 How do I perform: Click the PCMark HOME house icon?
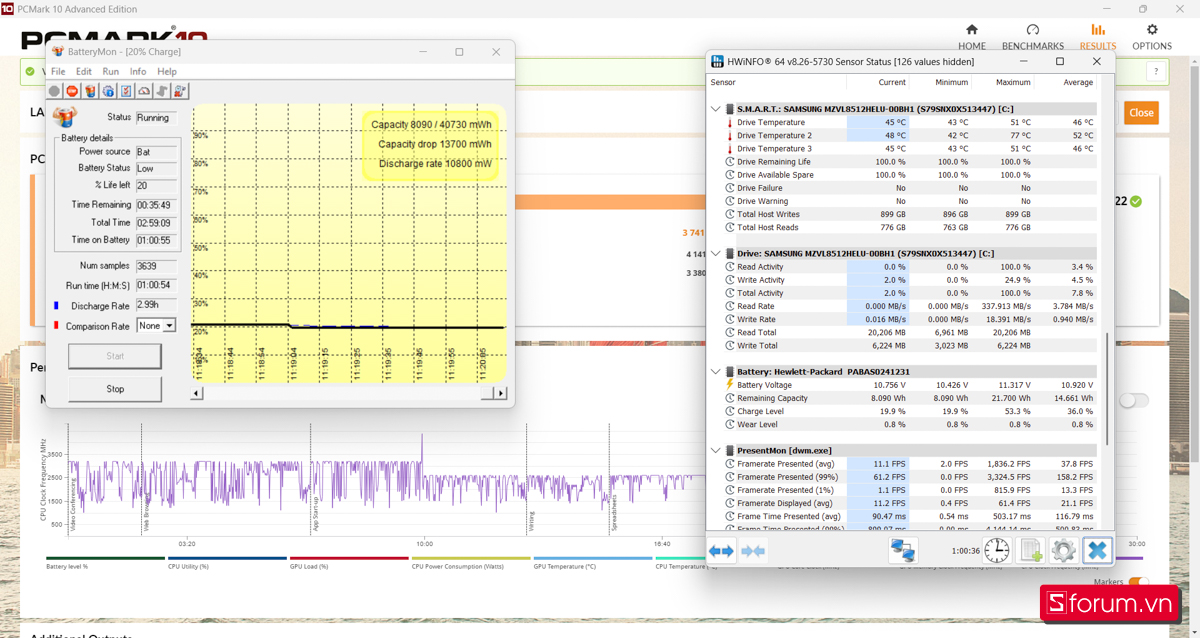pos(971,30)
